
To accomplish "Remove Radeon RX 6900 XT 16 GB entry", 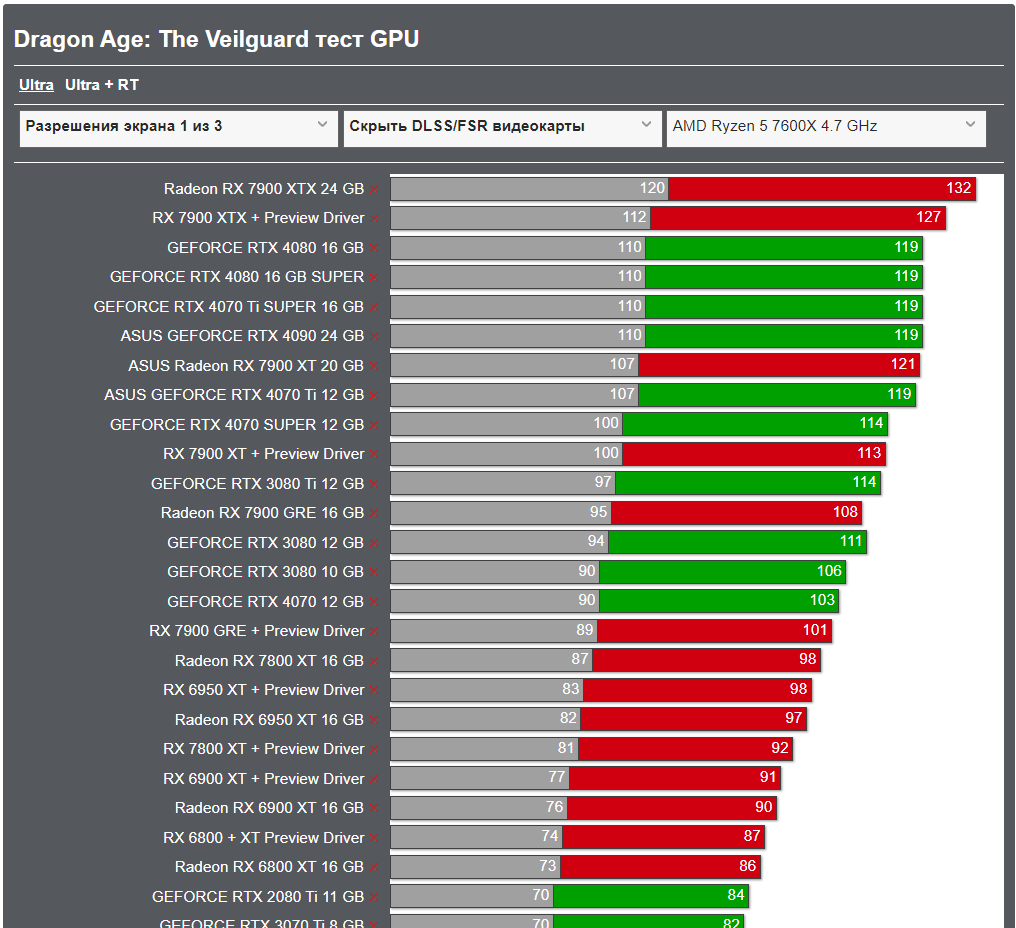I will pyautogui.click(x=374, y=809).
